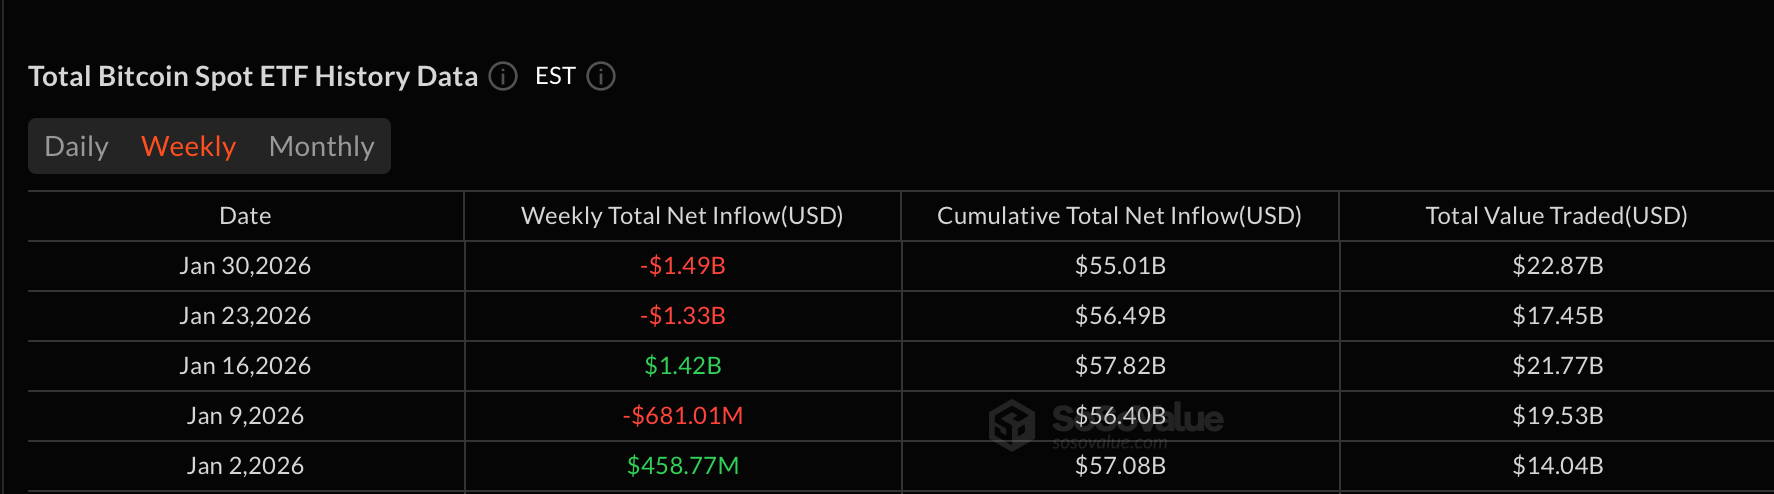Click the green $1.42B inflow value
The height and width of the screenshot is (494, 1774).
pos(682,366)
